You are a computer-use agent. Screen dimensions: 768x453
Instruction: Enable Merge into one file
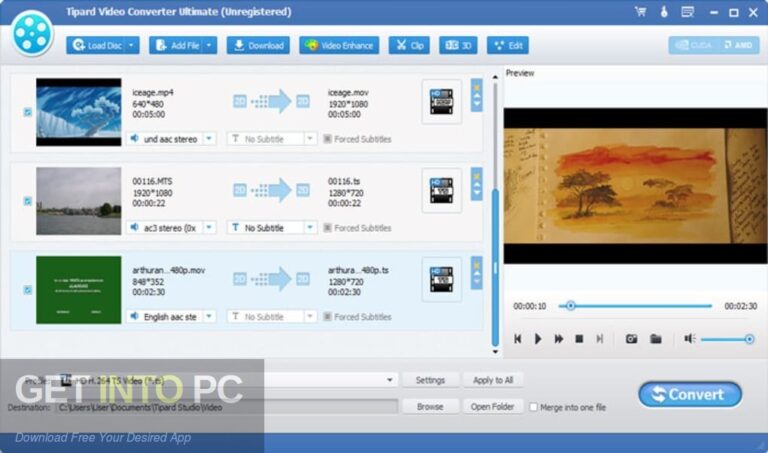533,407
